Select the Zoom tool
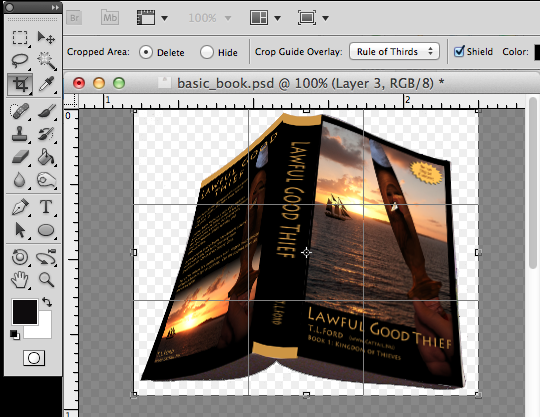Screen dimensions: 540x417 coord(46,279)
